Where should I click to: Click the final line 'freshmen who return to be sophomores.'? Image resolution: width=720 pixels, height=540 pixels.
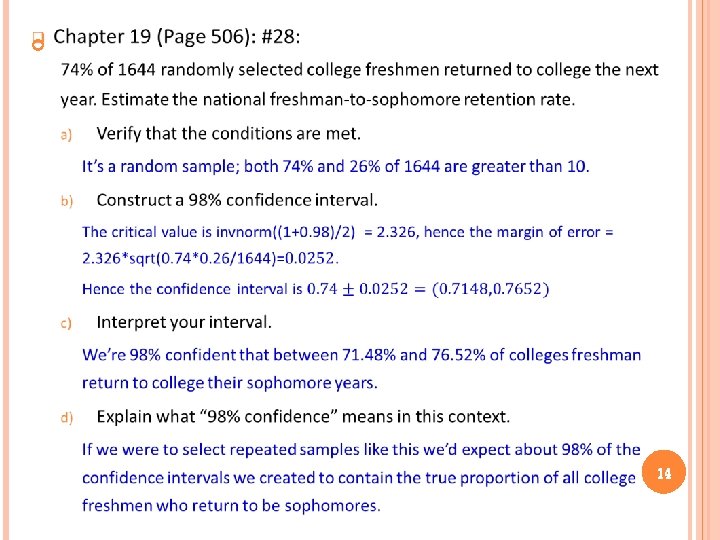[231, 506]
